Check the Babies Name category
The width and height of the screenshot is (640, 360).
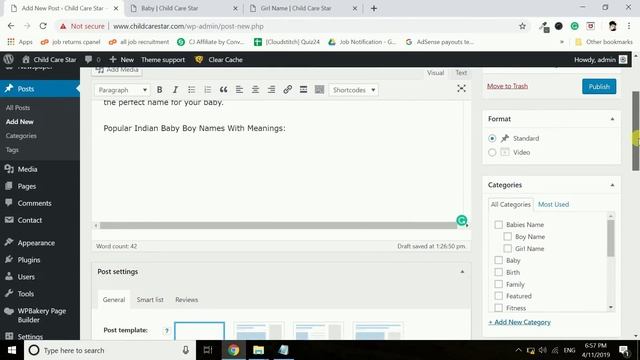[x=498, y=224]
